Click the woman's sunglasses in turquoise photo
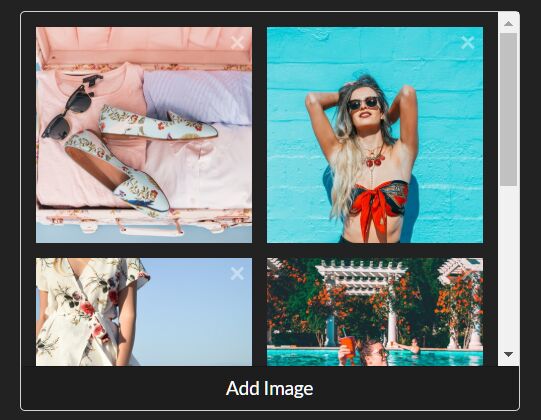 tap(363, 103)
